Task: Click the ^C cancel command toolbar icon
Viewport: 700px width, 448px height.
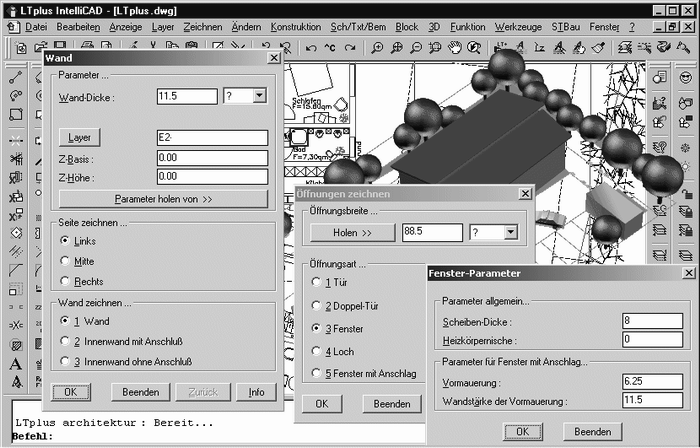Action: [330, 48]
